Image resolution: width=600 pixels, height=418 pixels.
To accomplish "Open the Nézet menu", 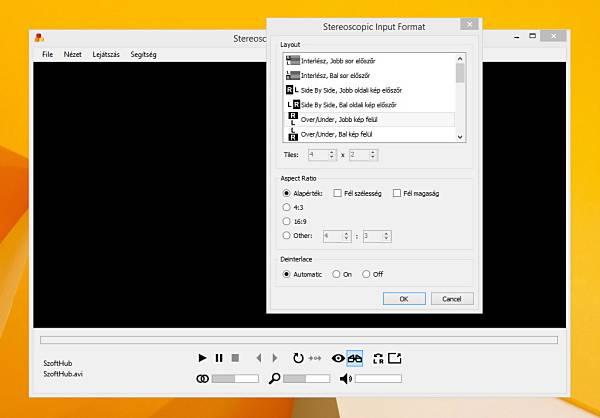I will (72, 54).
